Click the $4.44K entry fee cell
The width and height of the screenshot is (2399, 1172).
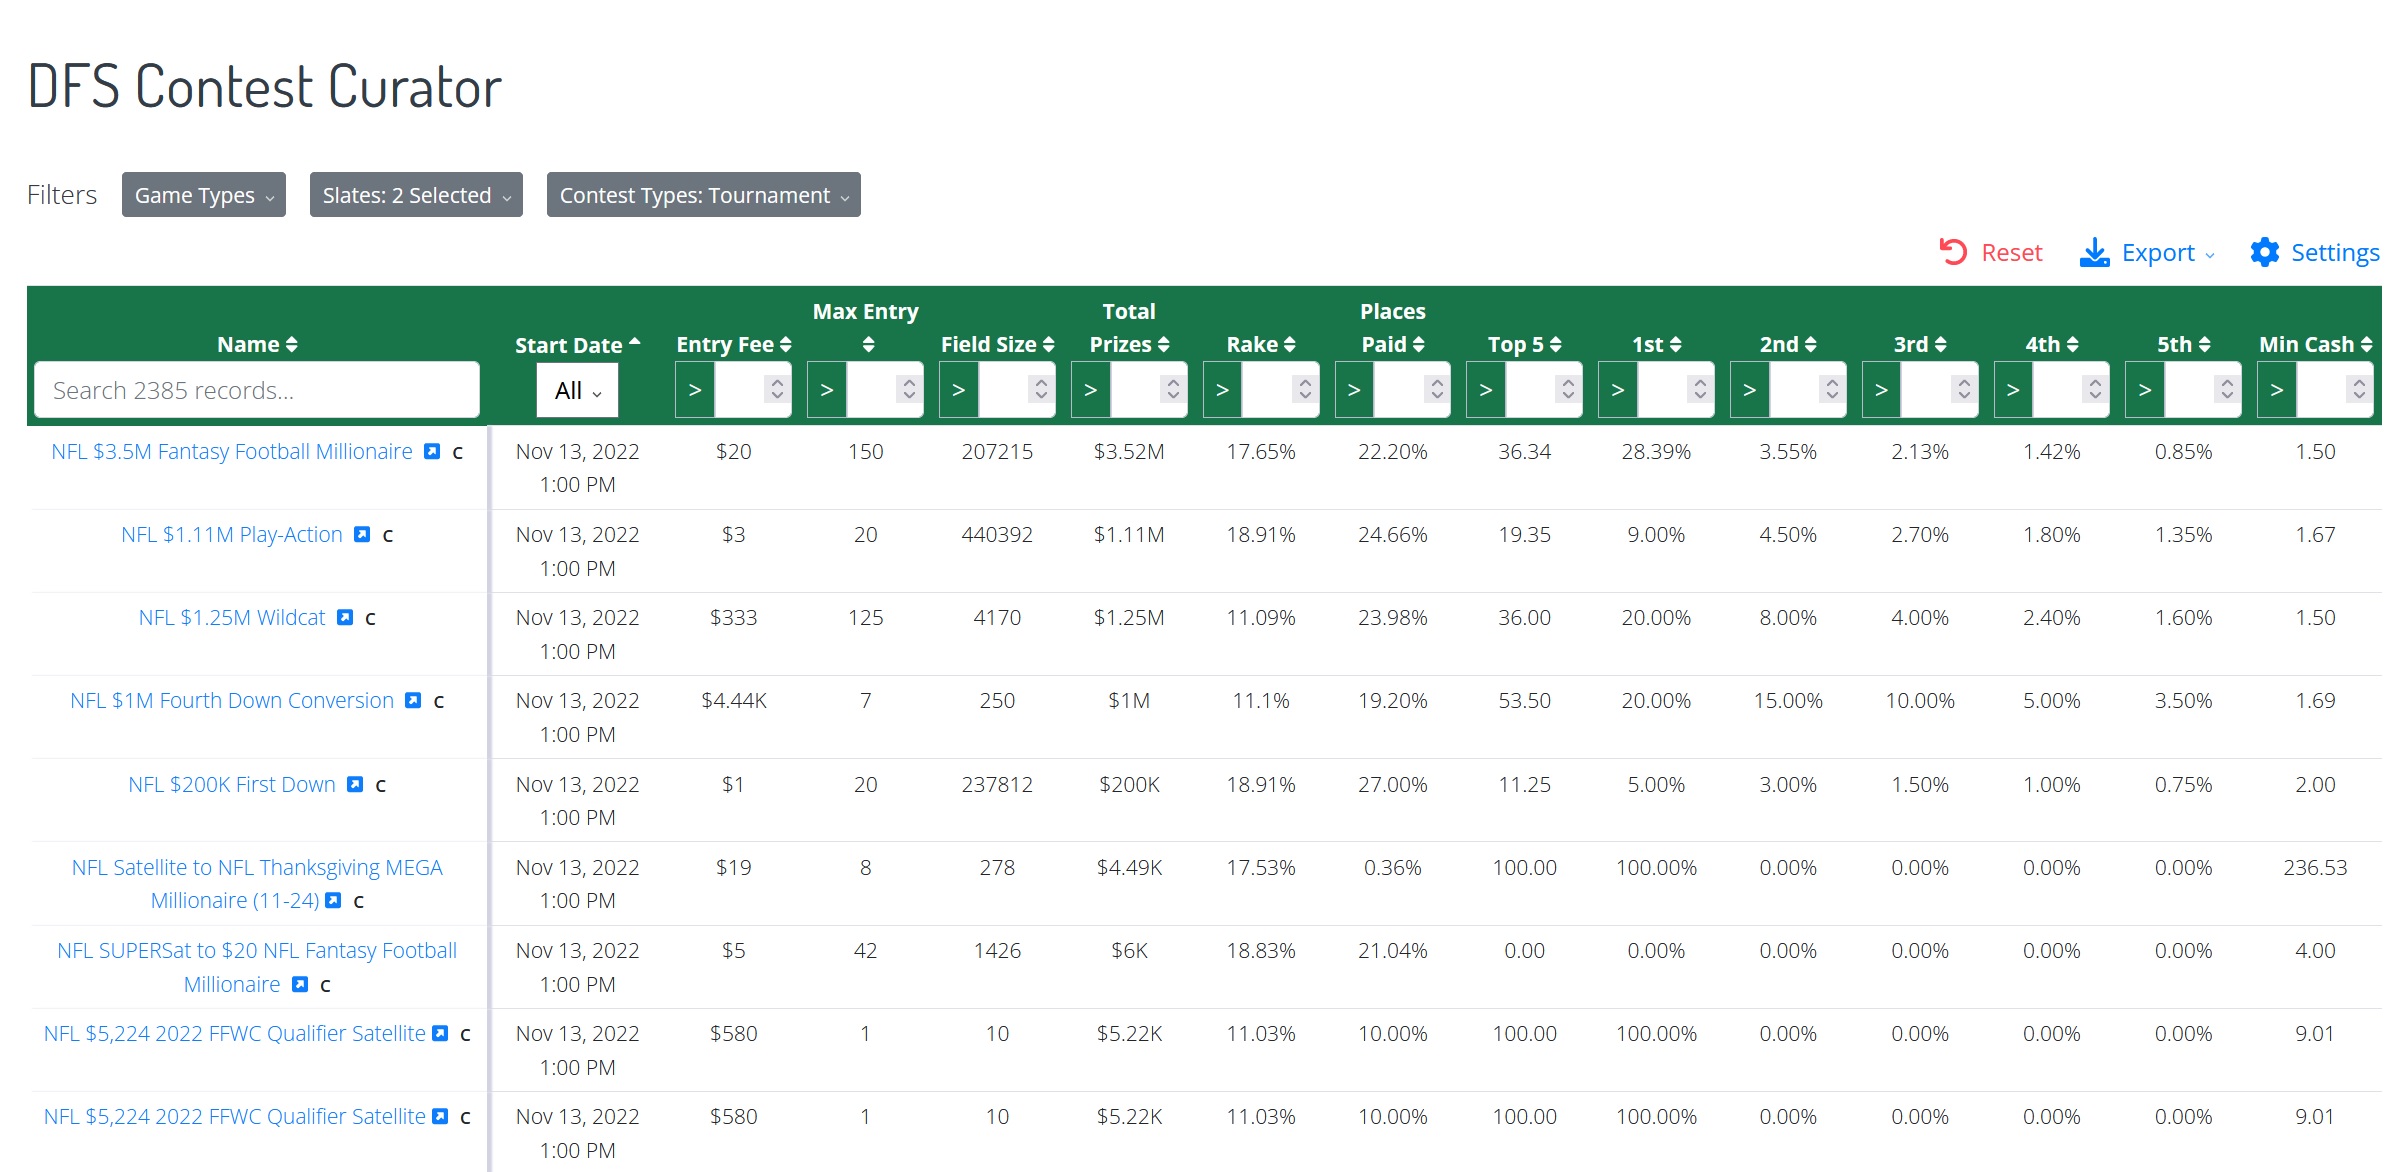pyautogui.click(x=734, y=701)
